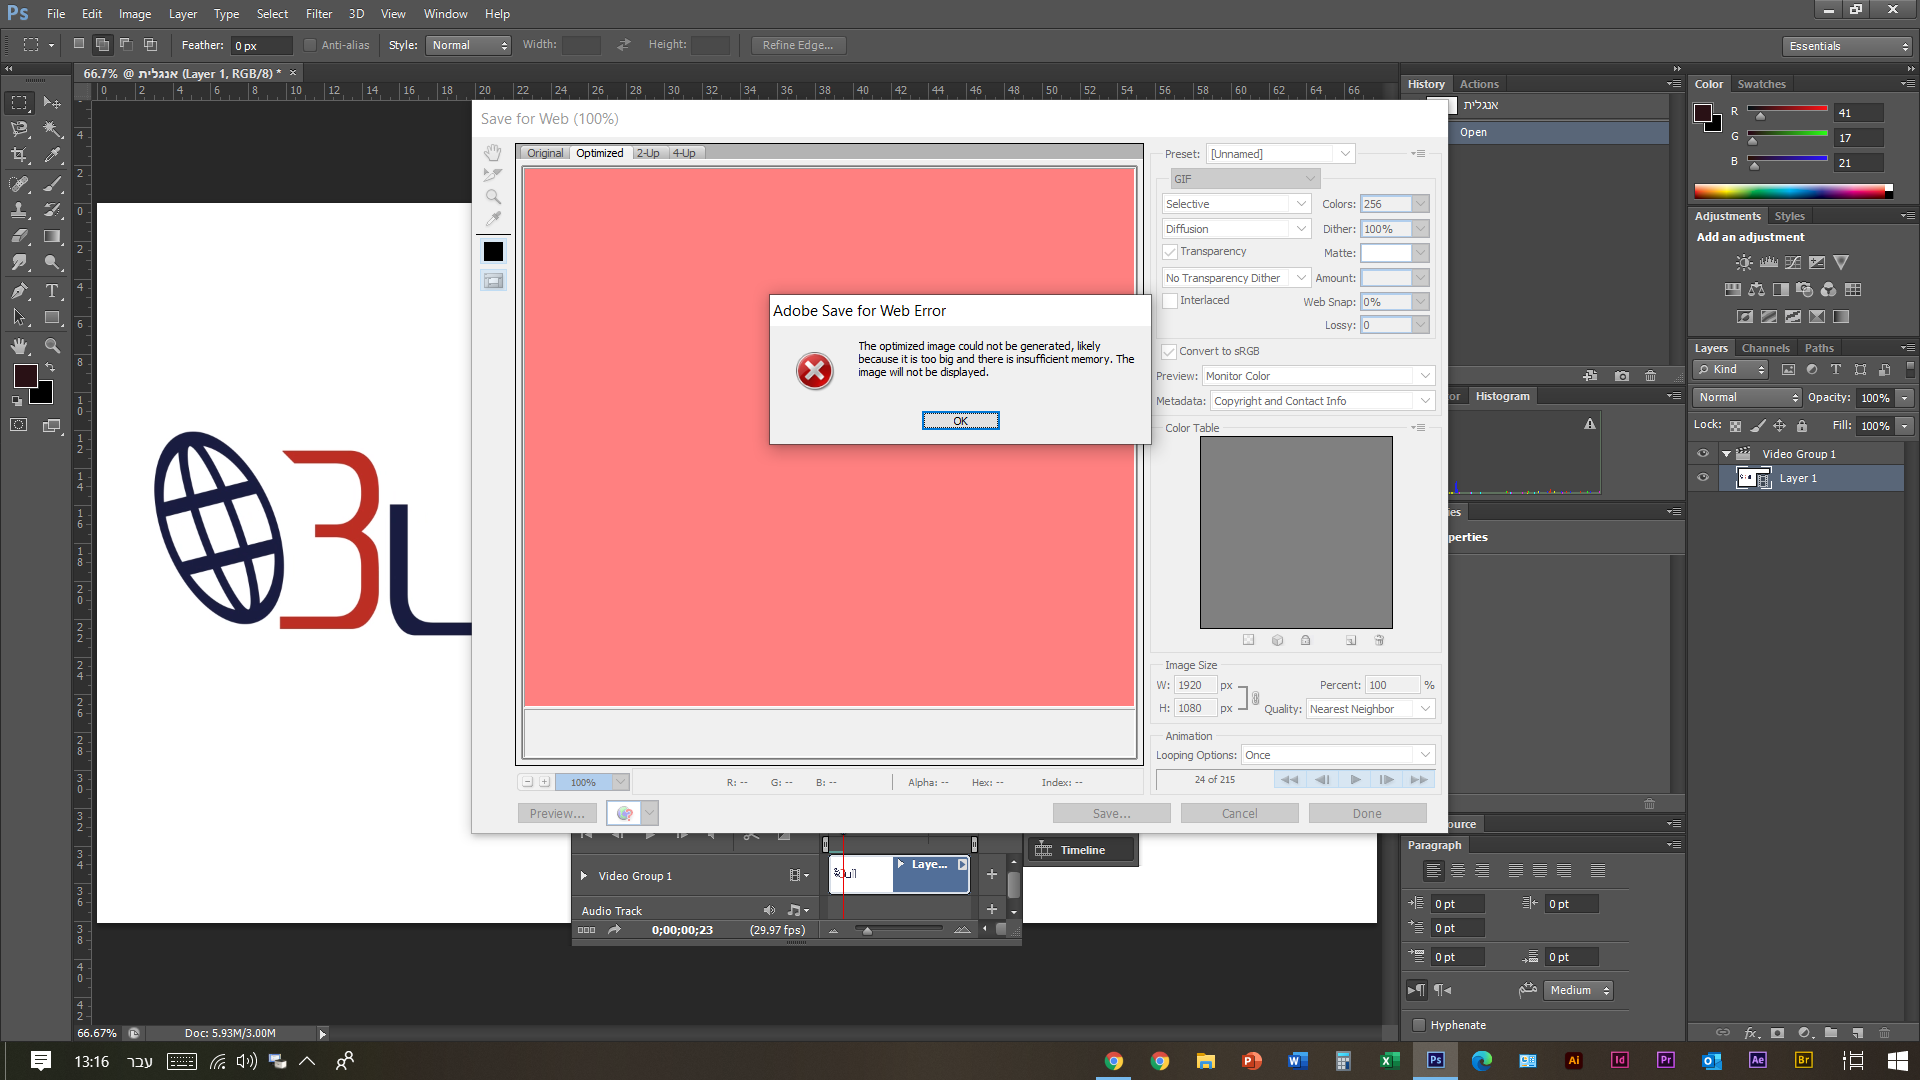Expand the Looping Options dropdown

point(1338,755)
